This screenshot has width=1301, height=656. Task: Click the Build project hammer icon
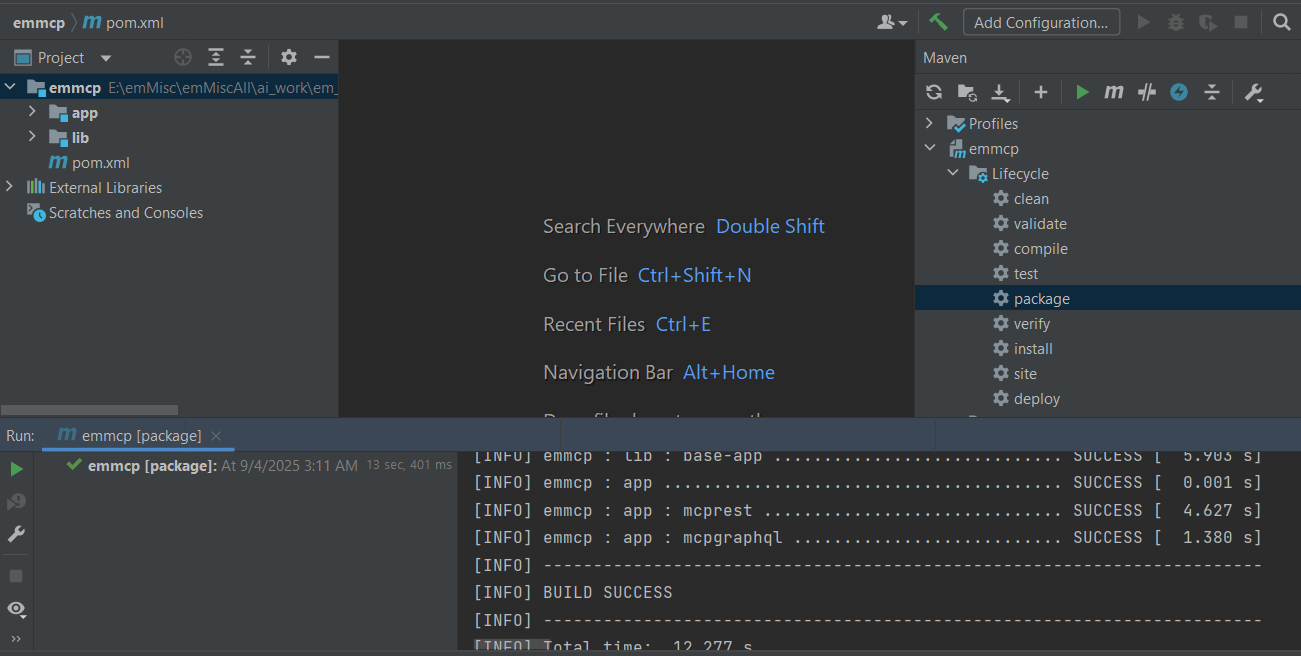tap(938, 21)
